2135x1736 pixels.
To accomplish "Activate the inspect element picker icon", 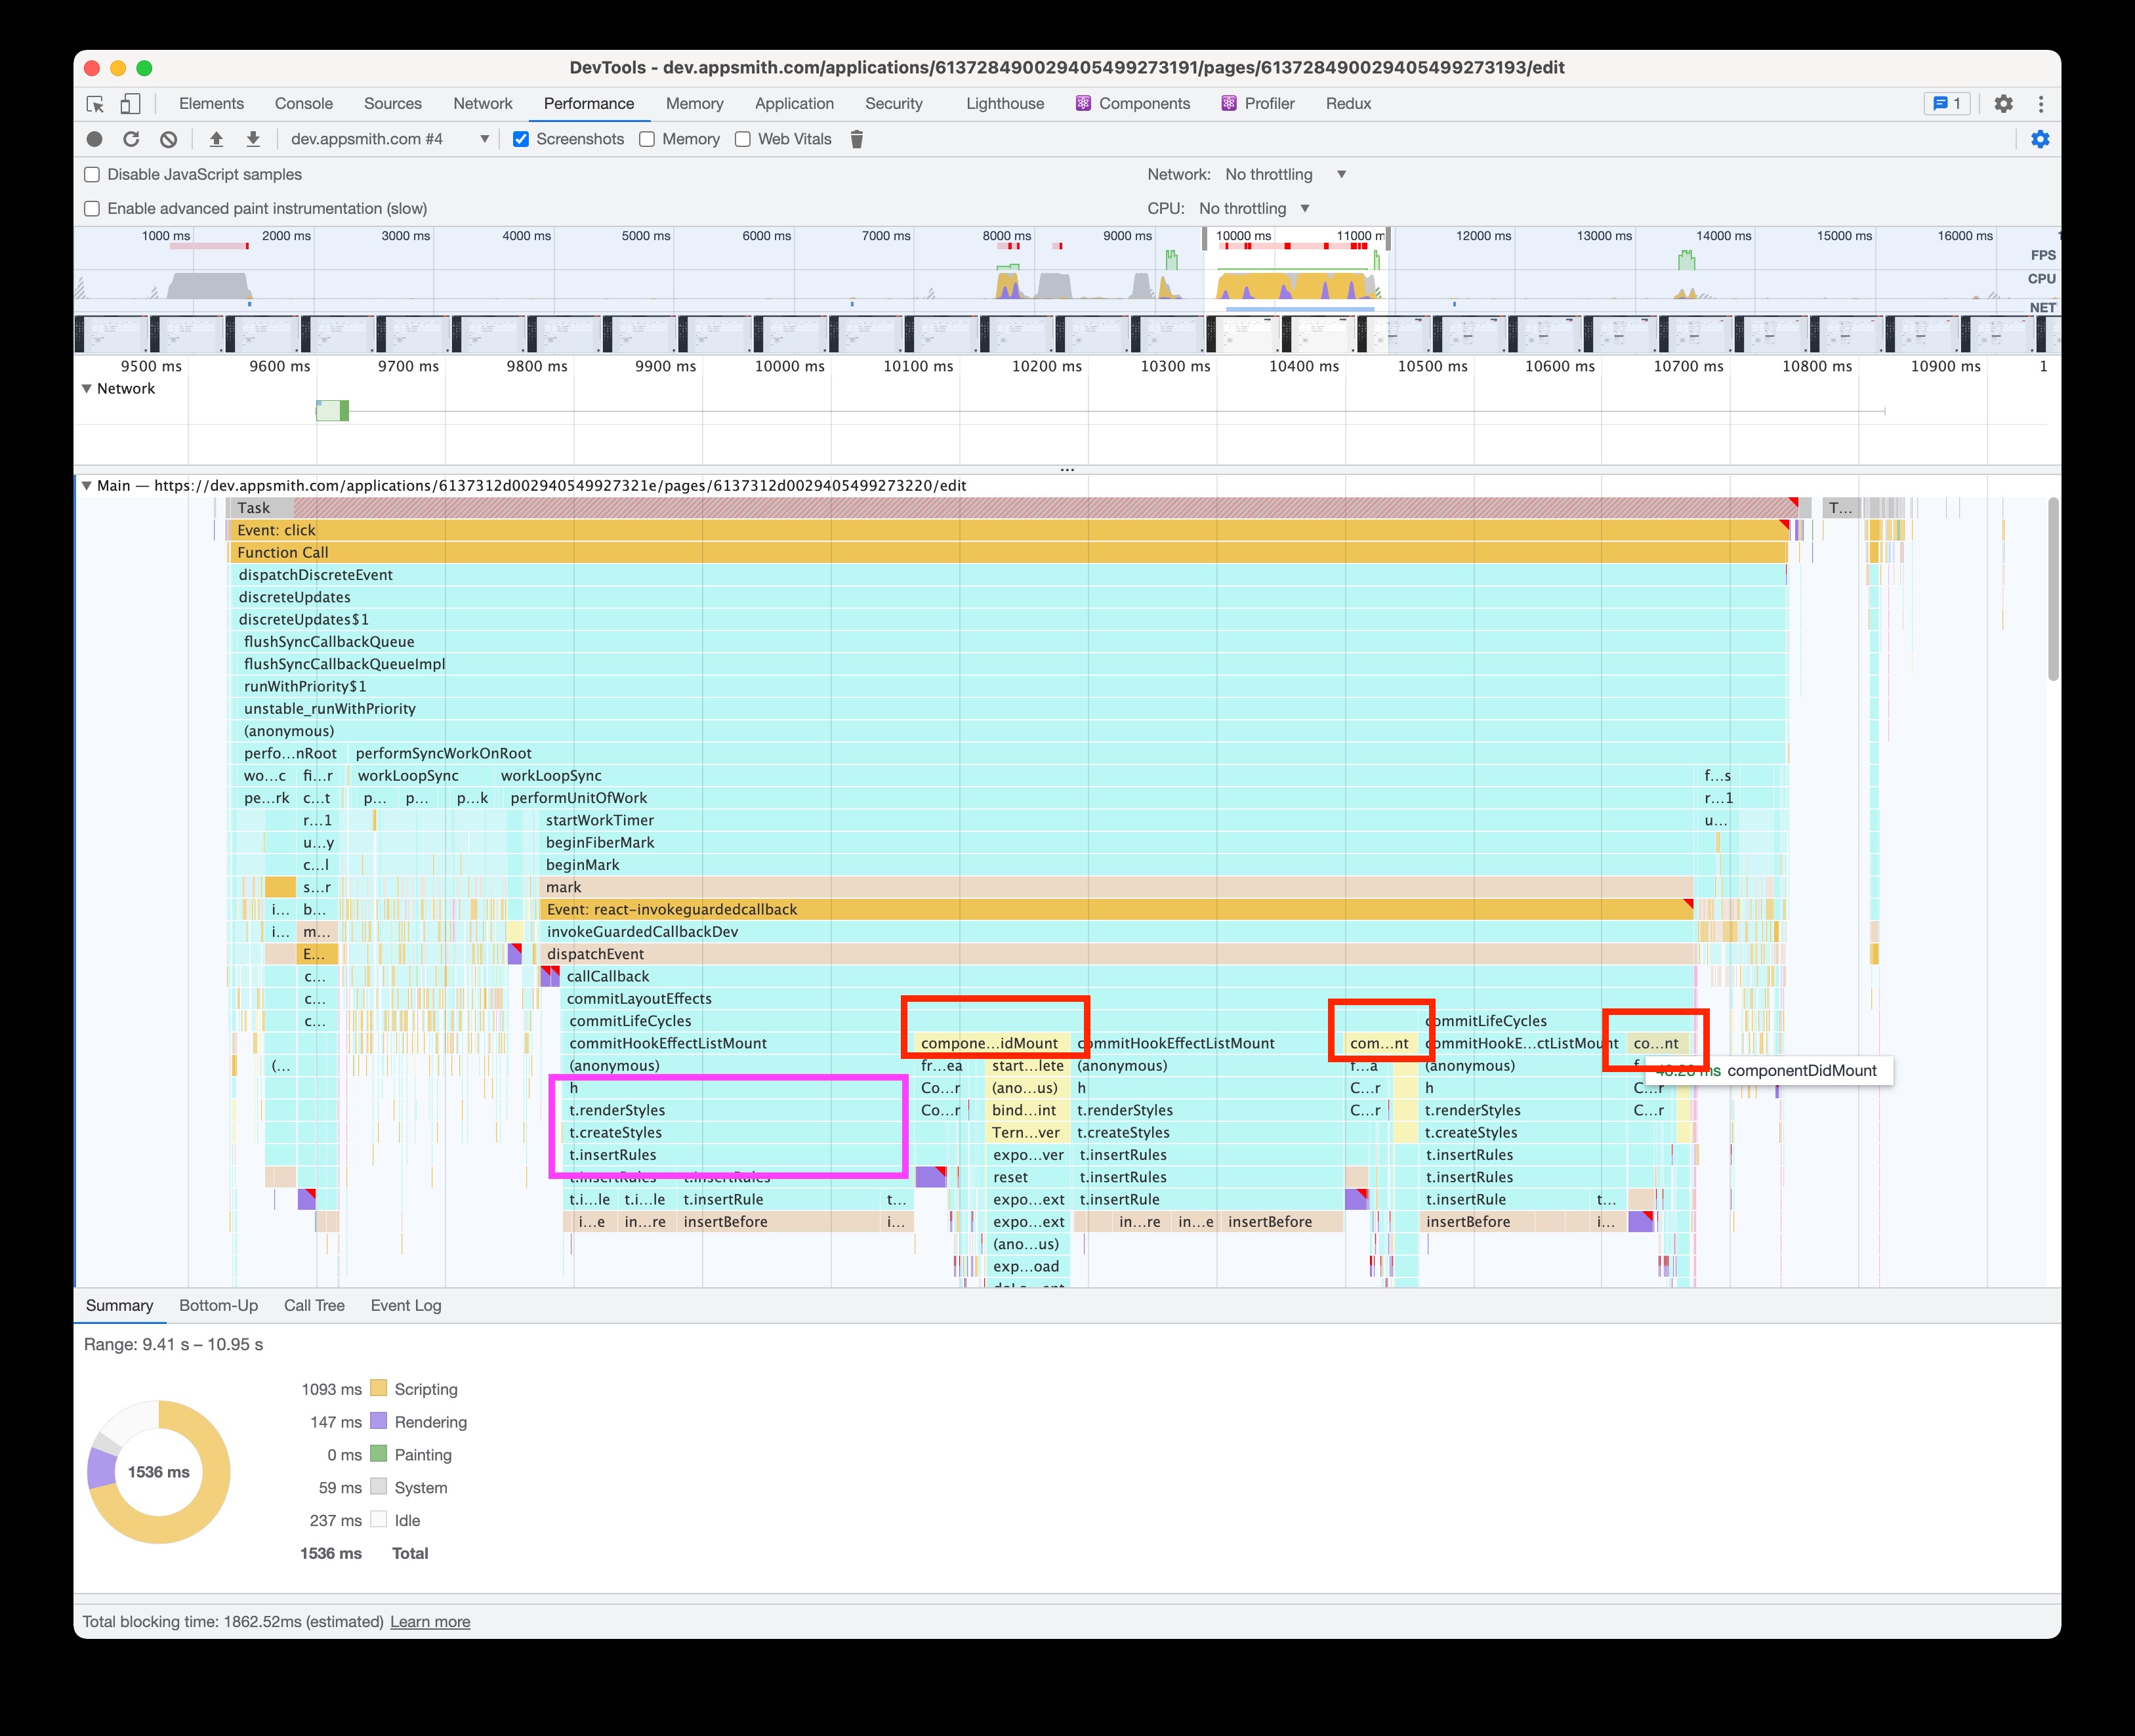I will click(x=96, y=104).
